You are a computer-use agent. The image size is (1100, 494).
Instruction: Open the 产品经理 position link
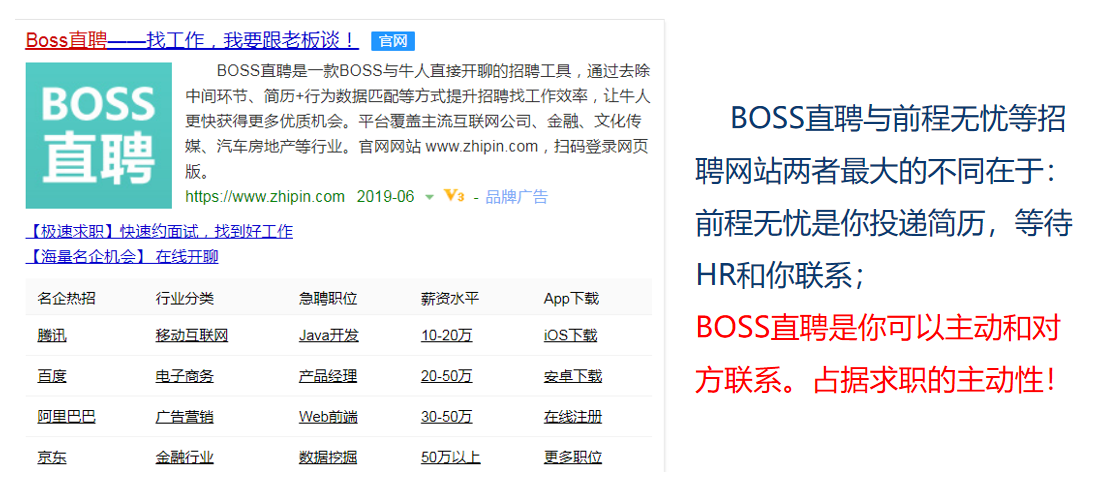click(x=328, y=376)
